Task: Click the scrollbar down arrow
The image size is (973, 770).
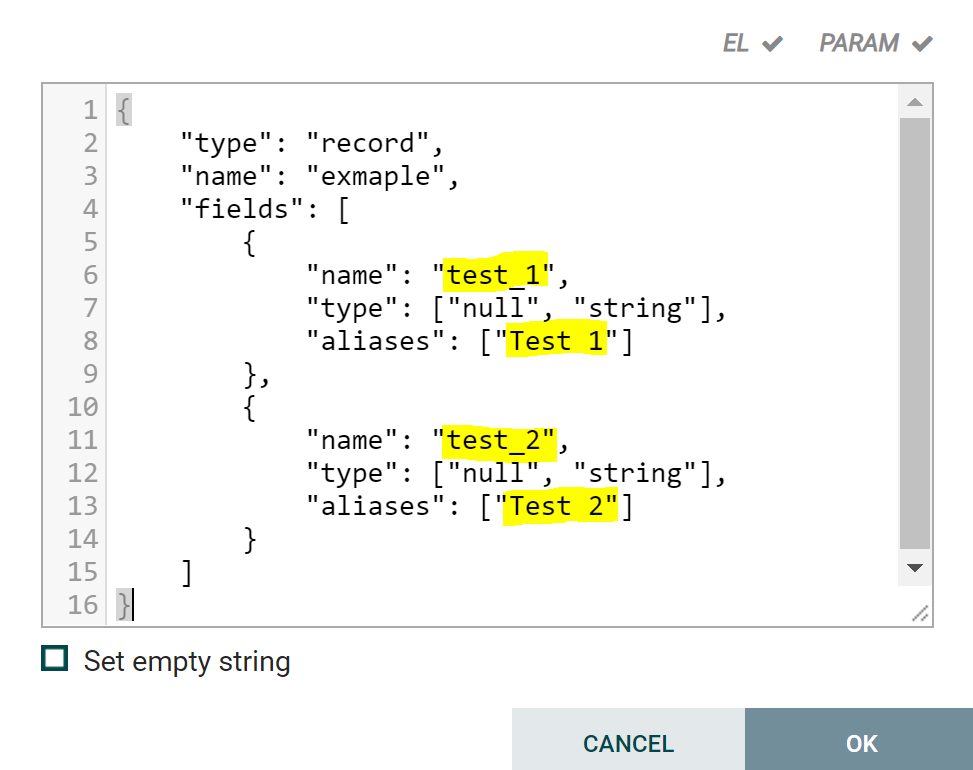Action: [x=915, y=568]
